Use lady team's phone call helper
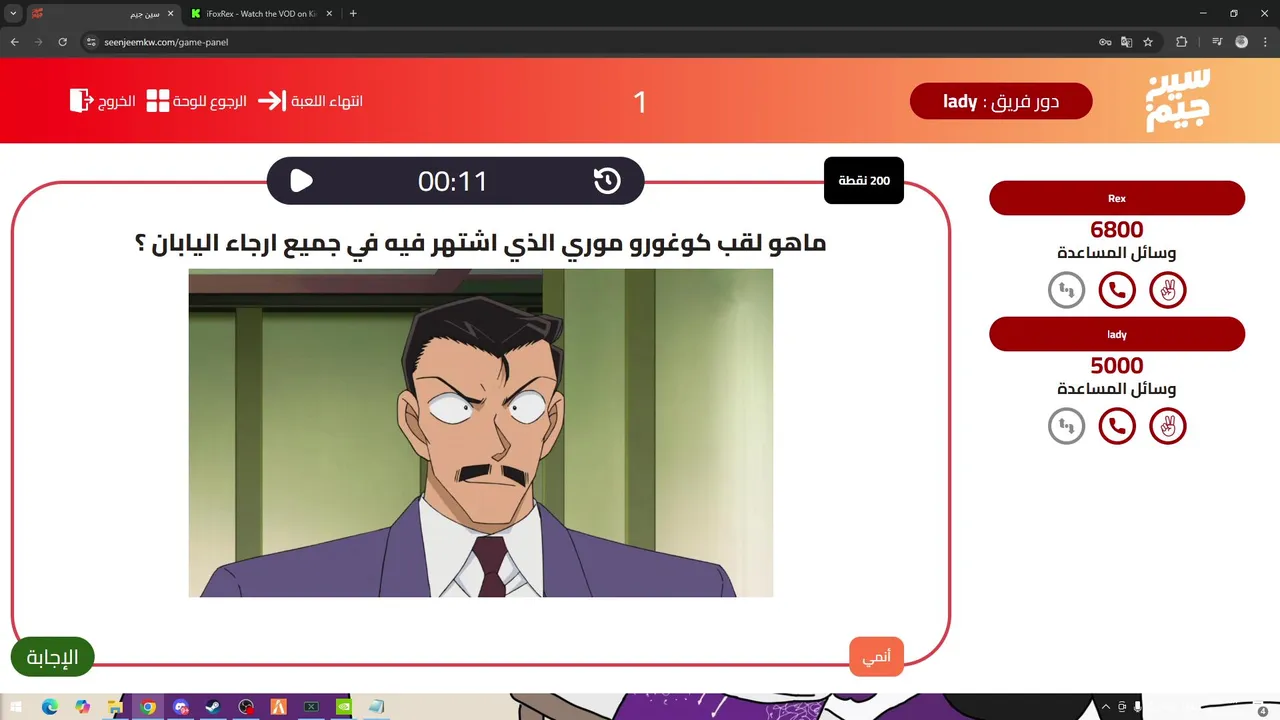The width and height of the screenshot is (1280, 720). pos(1117,426)
